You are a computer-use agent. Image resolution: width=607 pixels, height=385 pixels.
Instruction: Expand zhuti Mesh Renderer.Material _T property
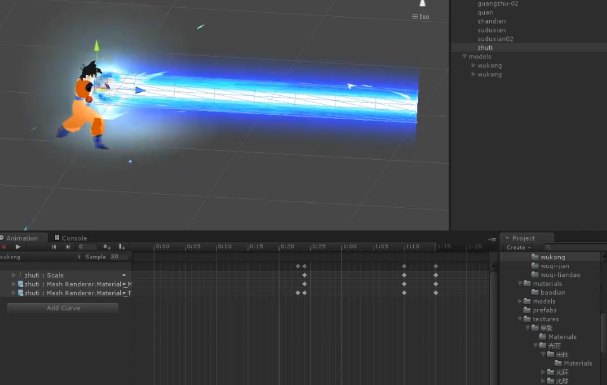pyautogui.click(x=14, y=293)
